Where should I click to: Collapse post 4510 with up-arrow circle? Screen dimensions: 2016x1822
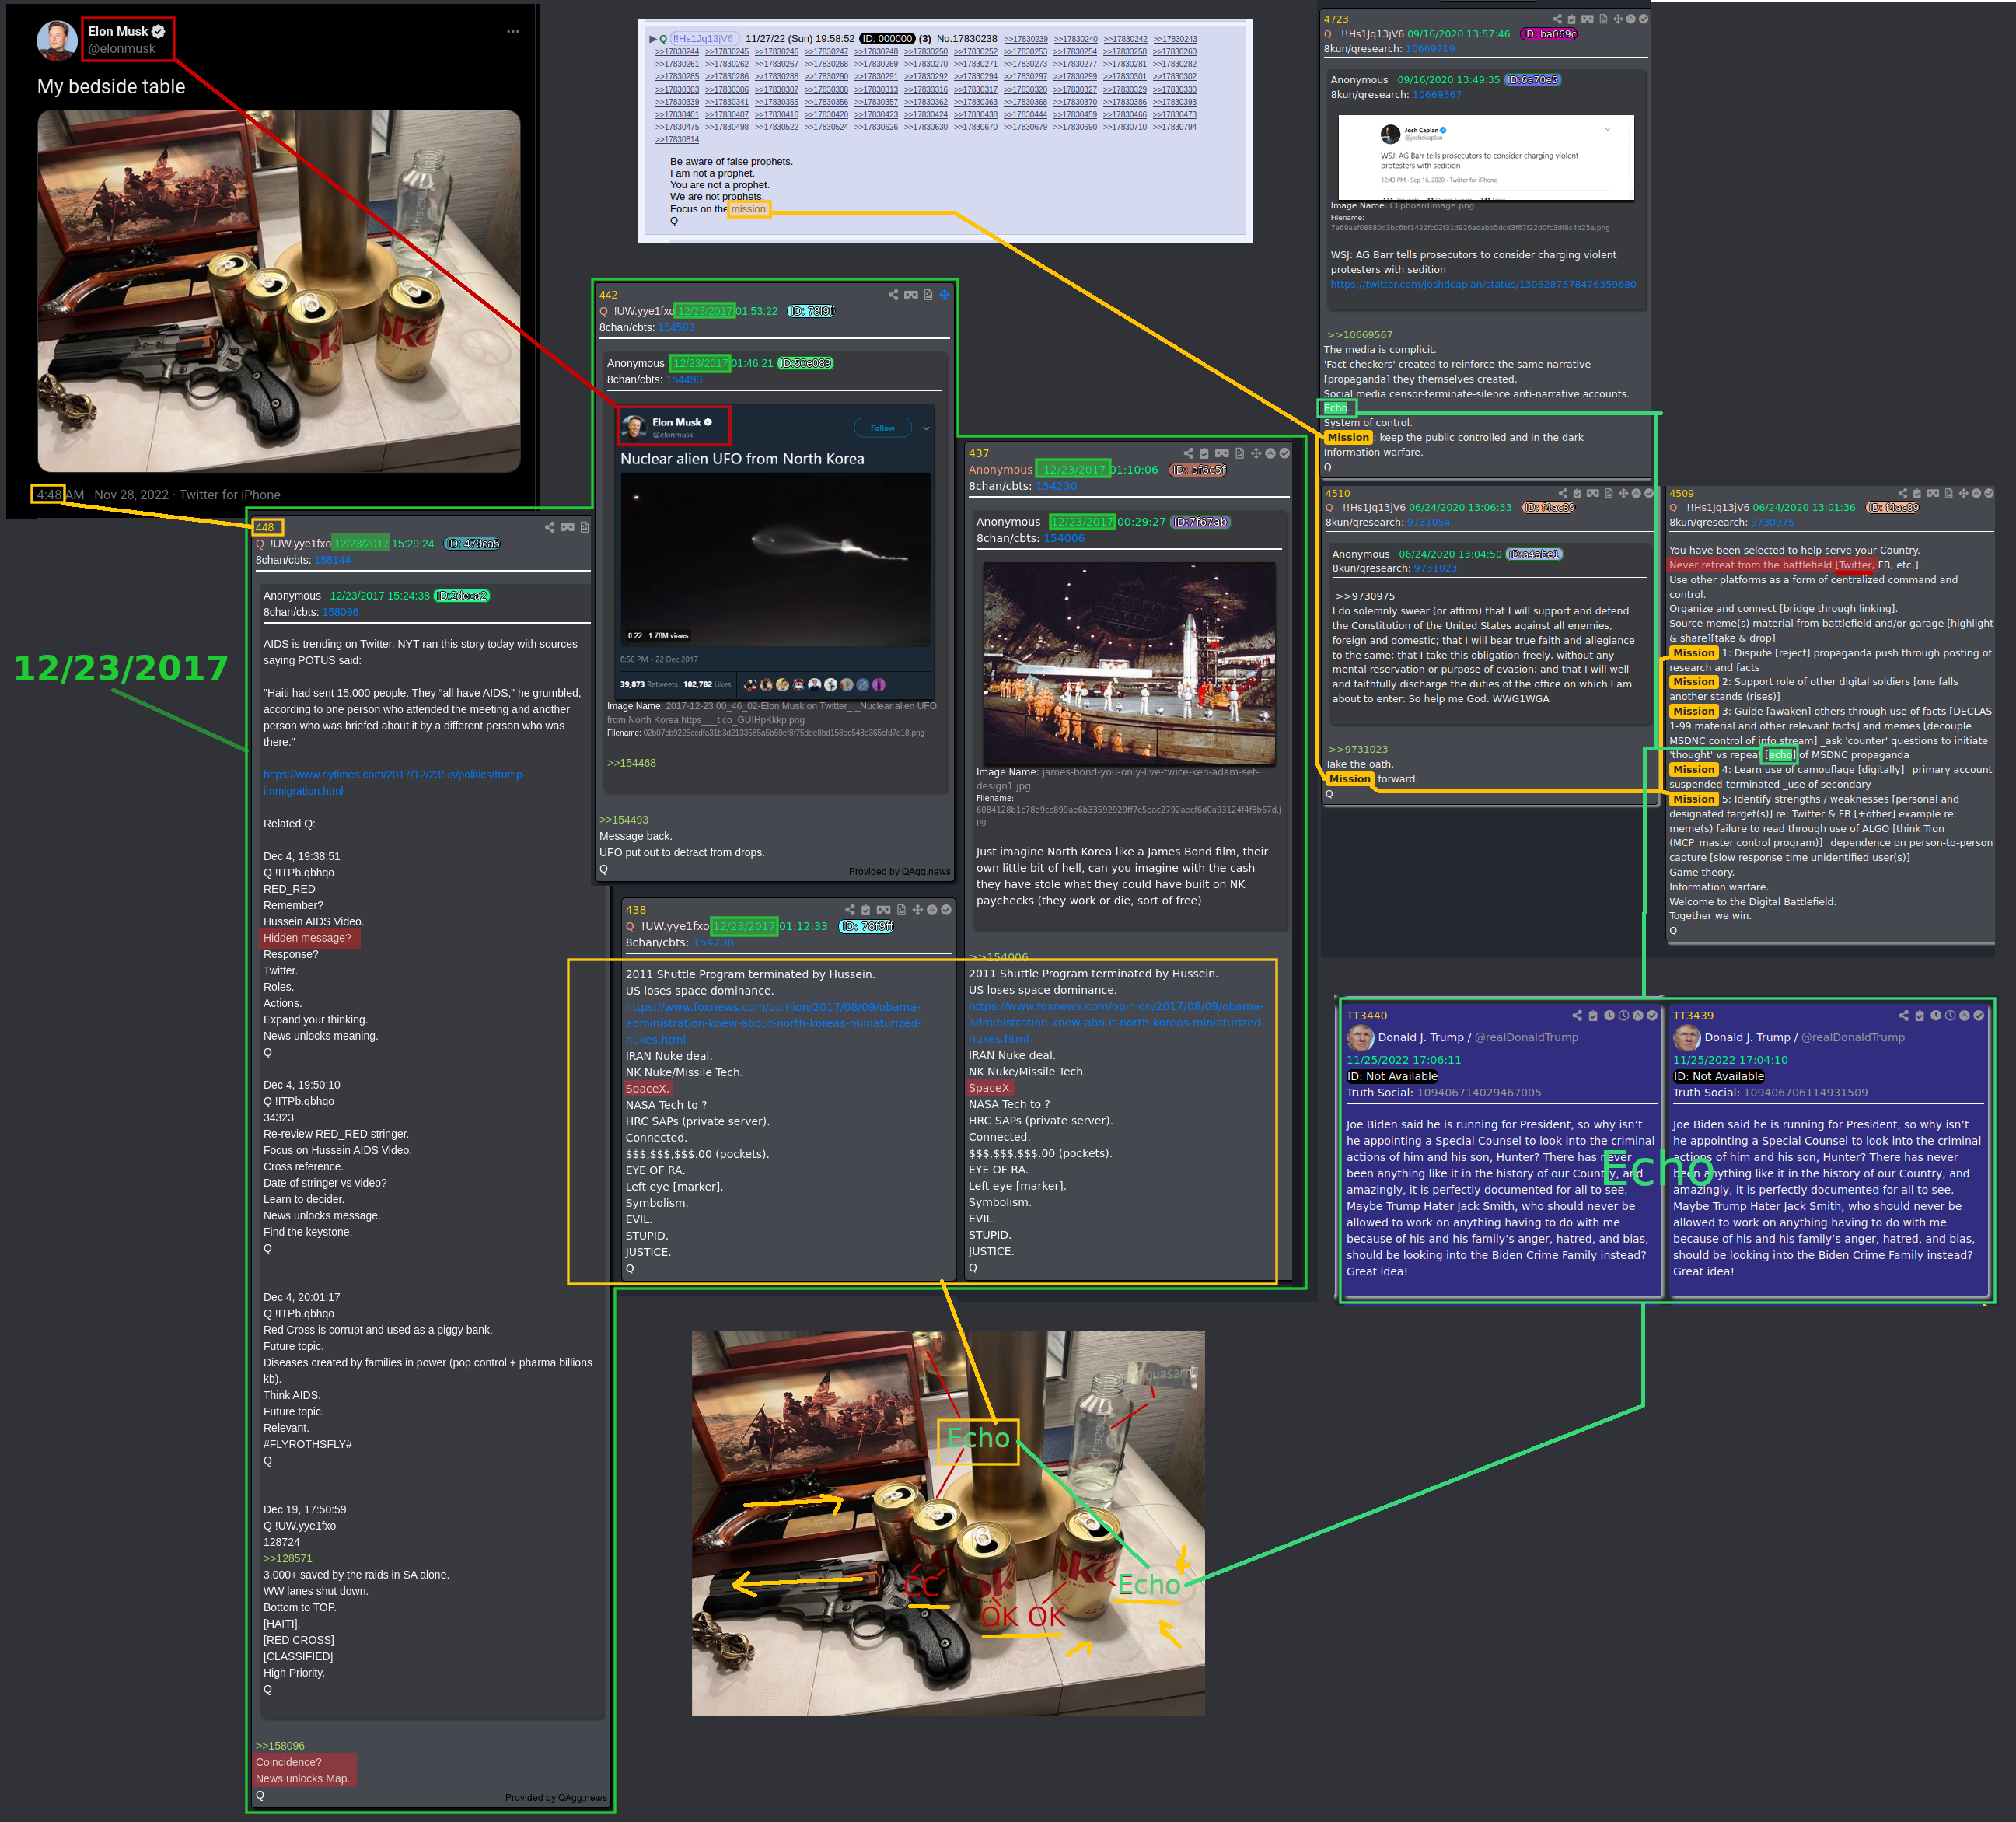click(1636, 493)
